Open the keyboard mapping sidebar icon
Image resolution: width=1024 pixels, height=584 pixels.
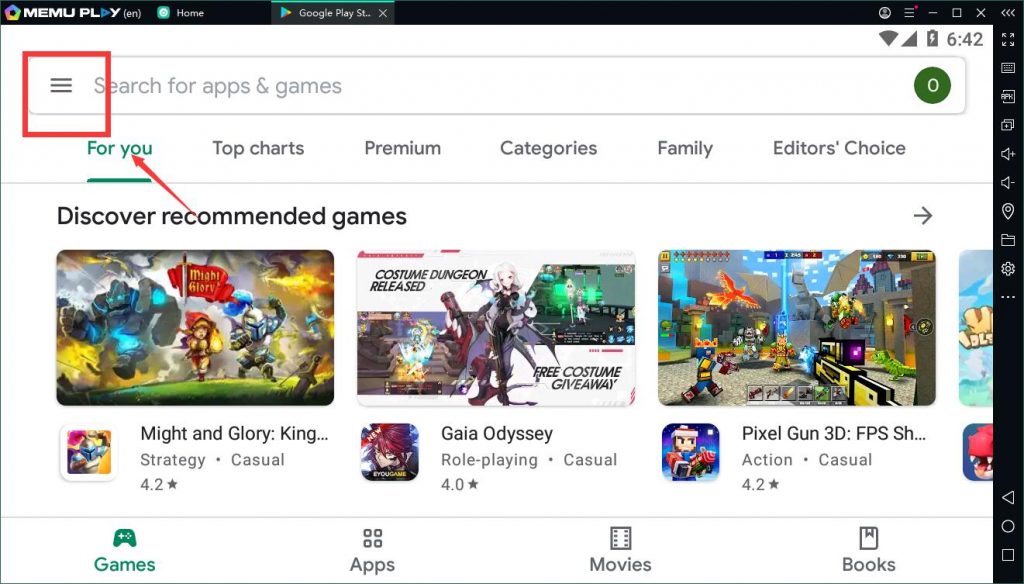1007,68
